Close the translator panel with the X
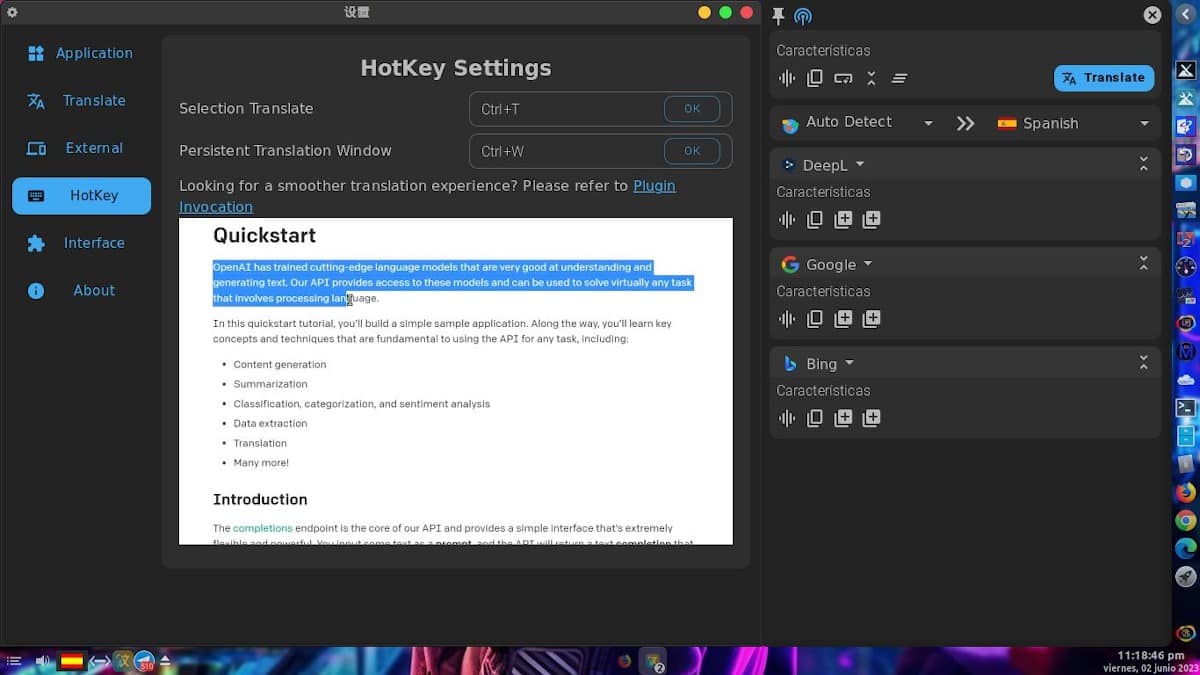The width and height of the screenshot is (1200, 675). coord(1152,15)
